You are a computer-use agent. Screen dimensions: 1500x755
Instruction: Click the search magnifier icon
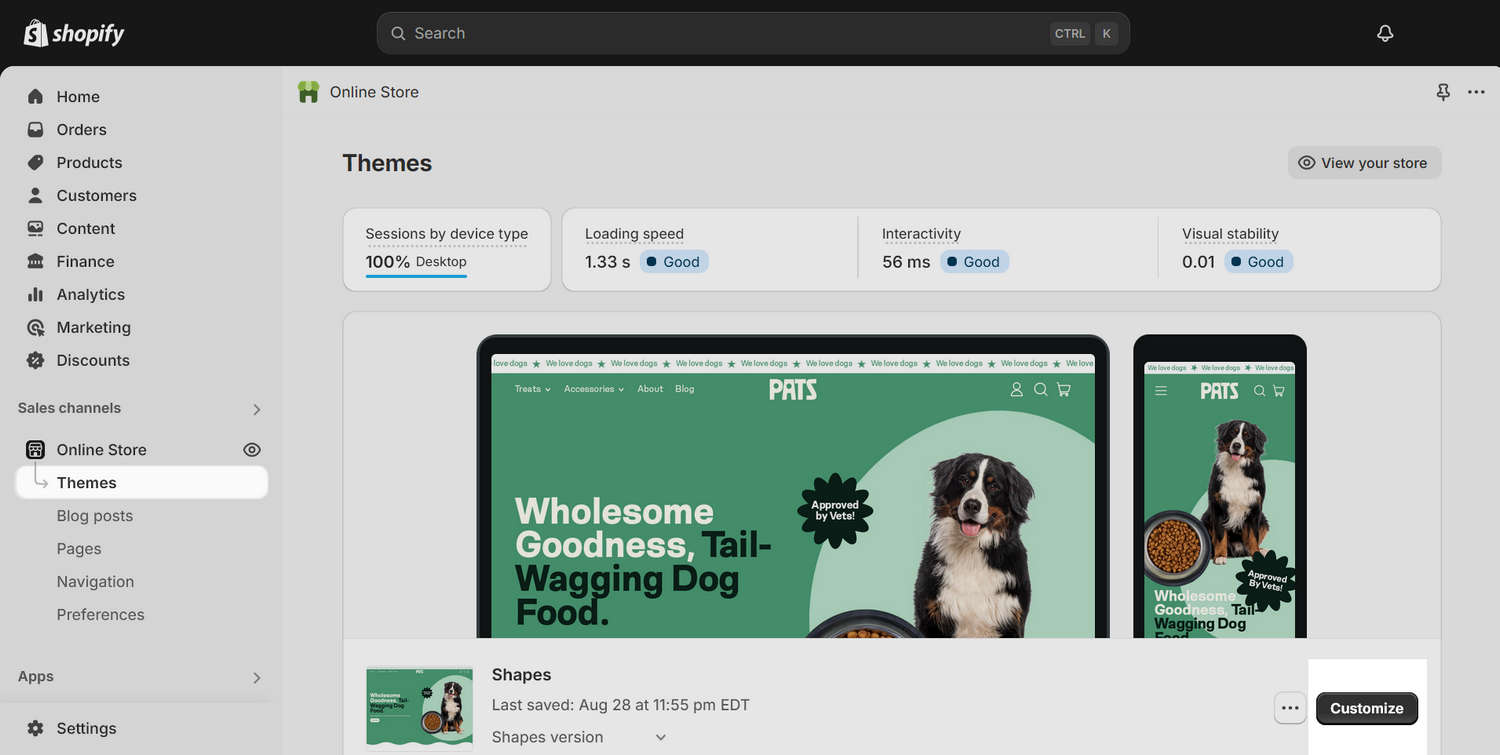pyautogui.click(x=398, y=33)
